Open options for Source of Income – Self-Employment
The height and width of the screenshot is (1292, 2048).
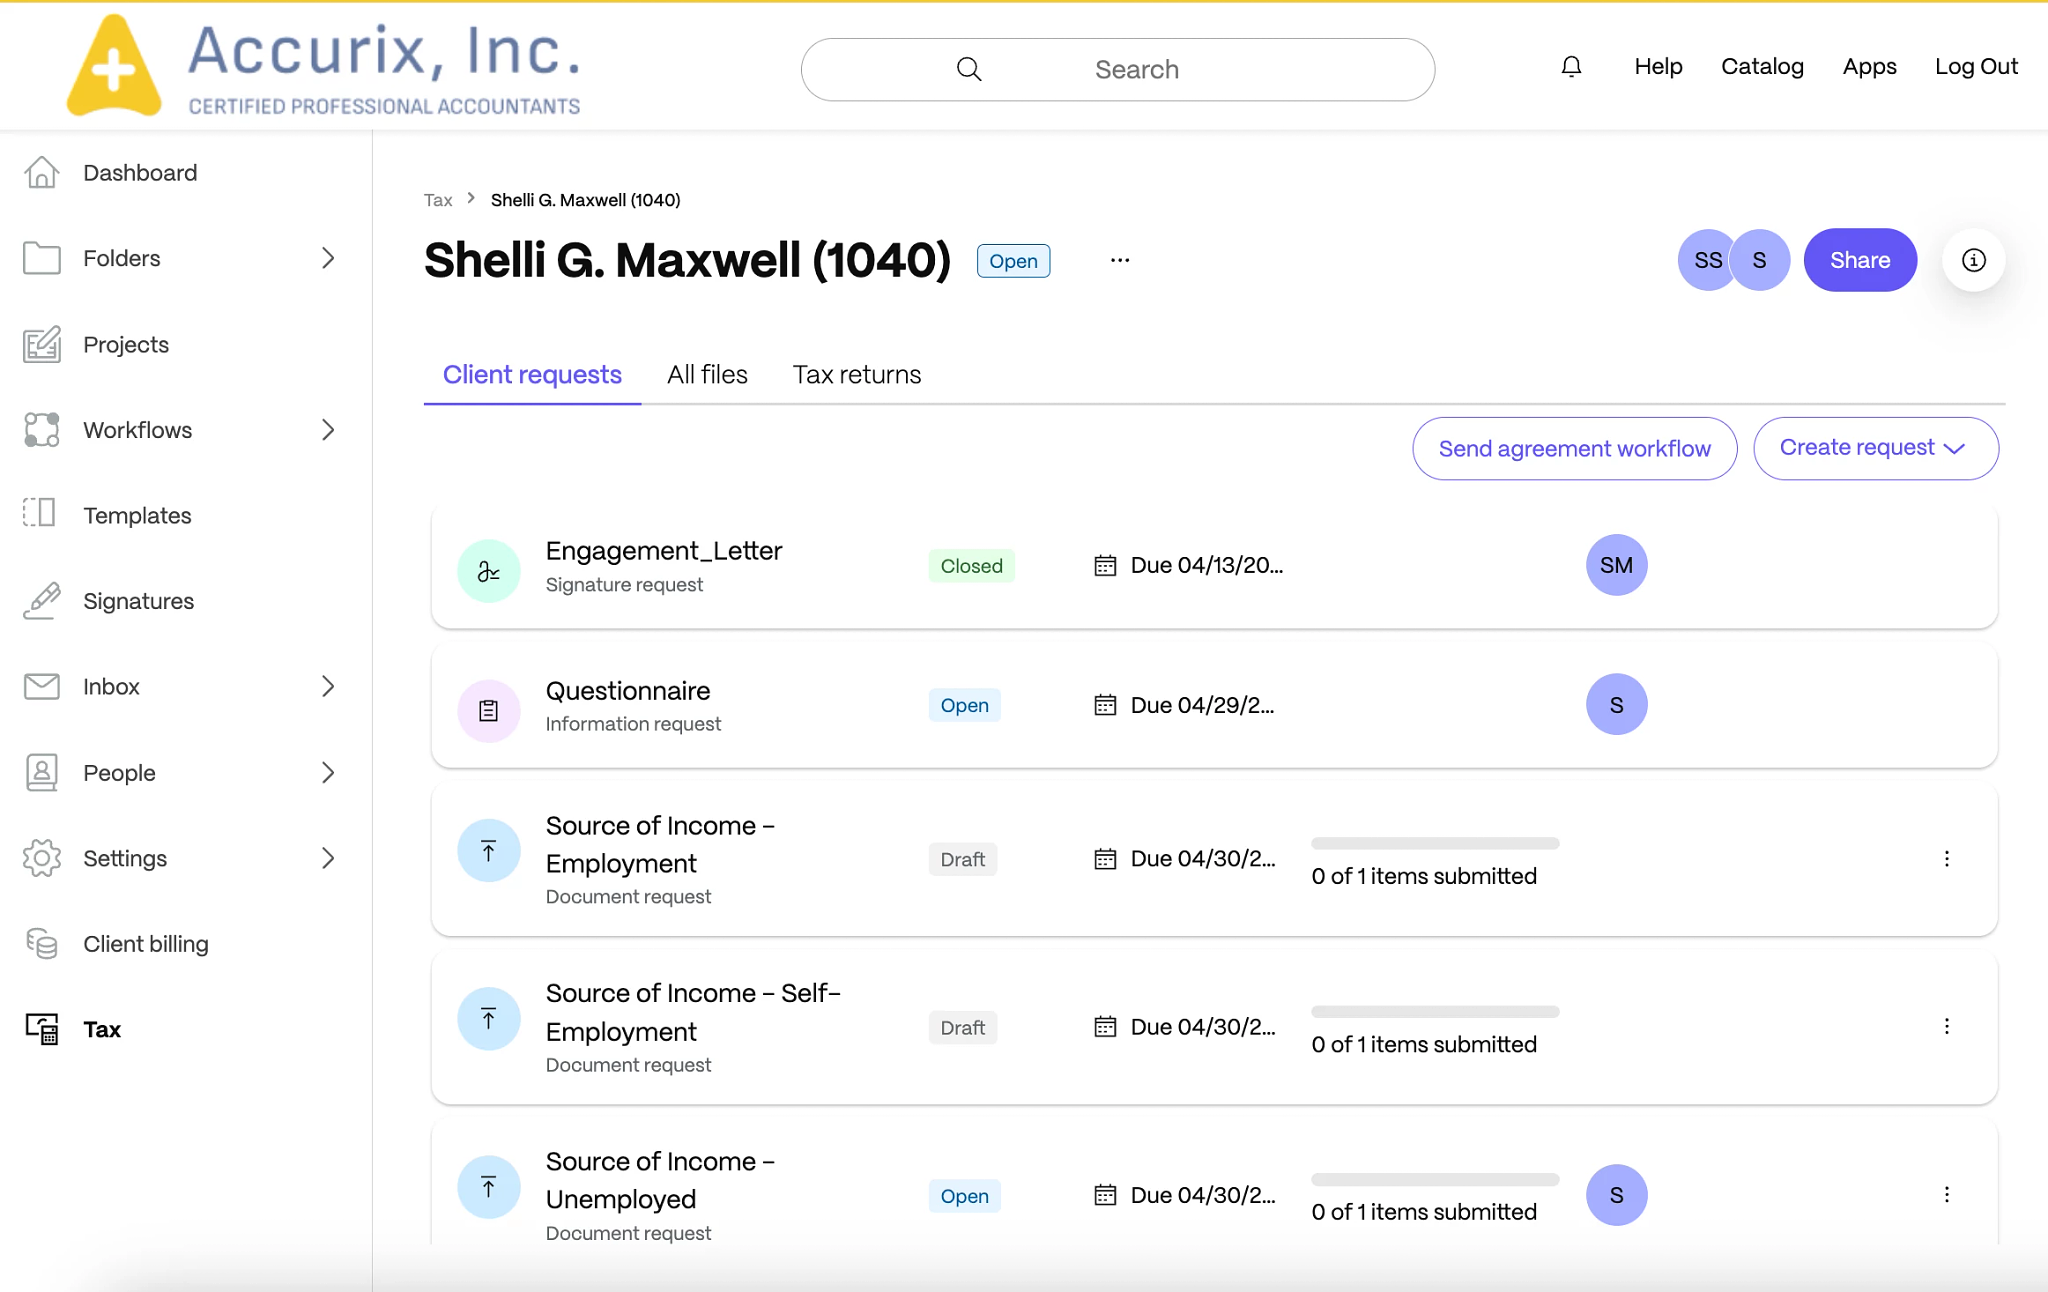[1946, 1027]
